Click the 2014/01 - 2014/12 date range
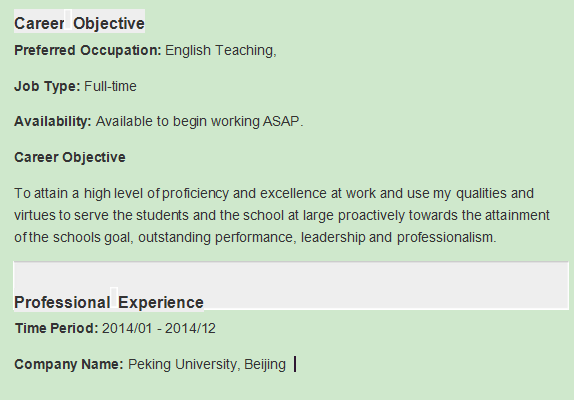This screenshot has width=574, height=400. pos(159,328)
